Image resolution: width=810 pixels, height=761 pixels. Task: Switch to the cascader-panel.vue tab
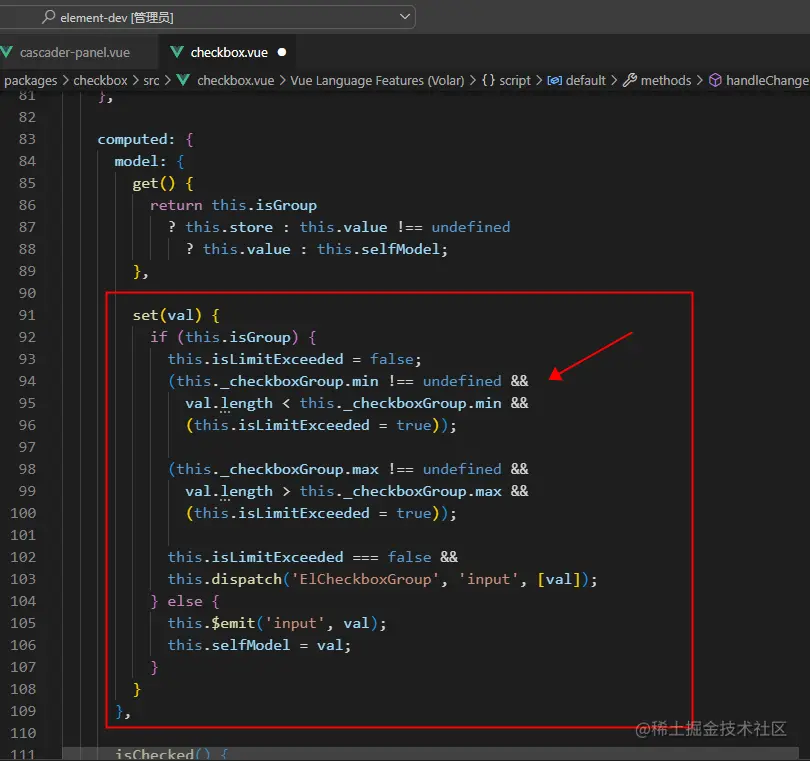tap(75, 52)
